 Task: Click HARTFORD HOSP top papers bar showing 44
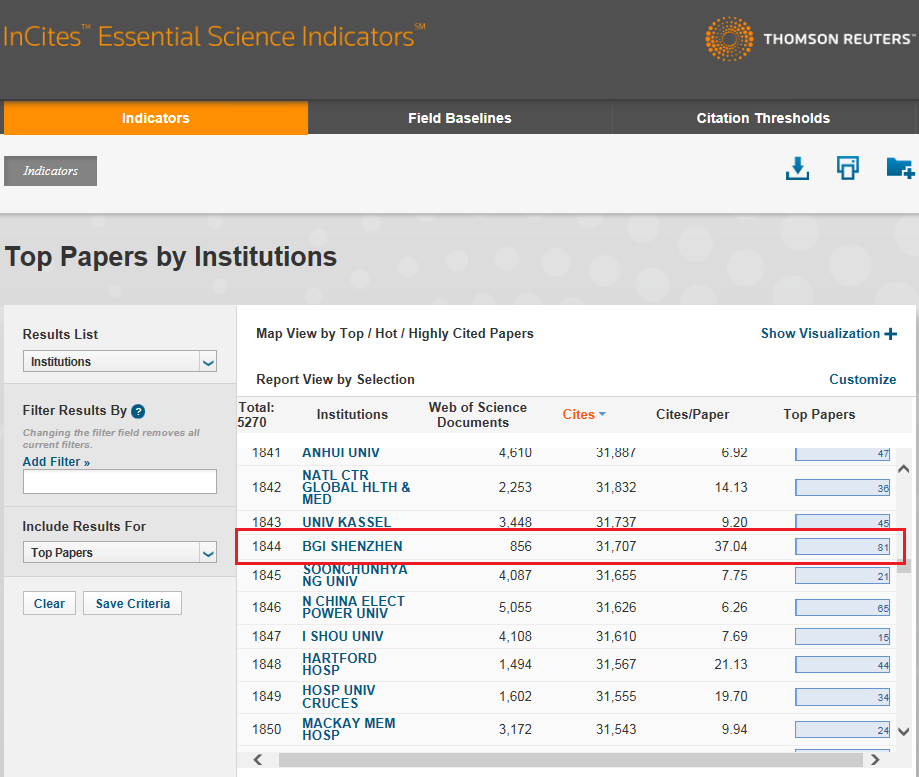pyautogui.click(x=842, y=664)
